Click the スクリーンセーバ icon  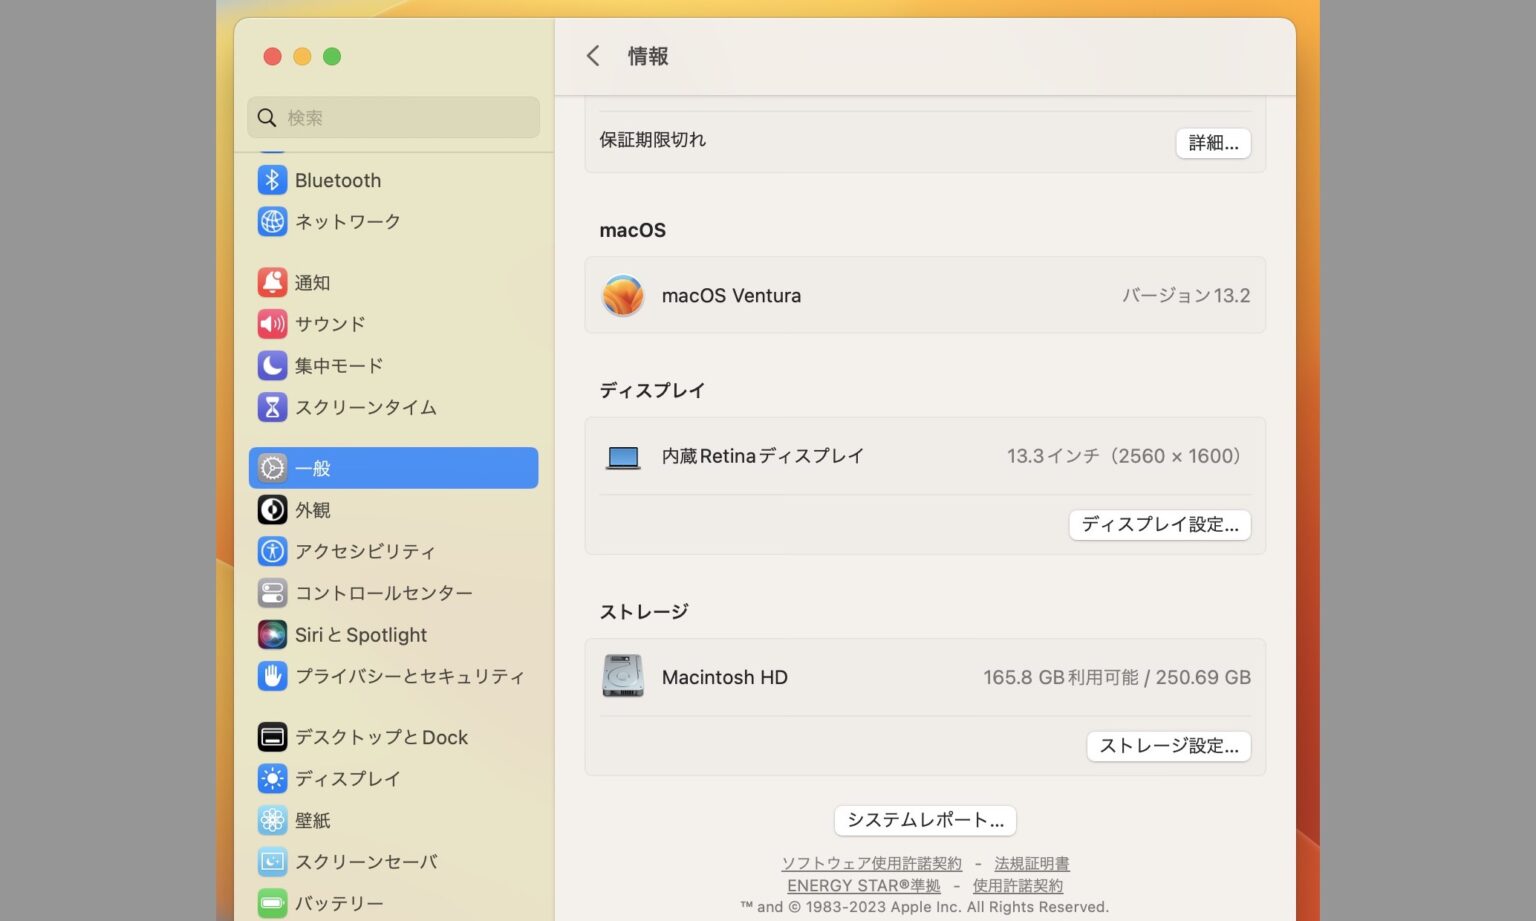pyautogui.click(x=272, y=861)
